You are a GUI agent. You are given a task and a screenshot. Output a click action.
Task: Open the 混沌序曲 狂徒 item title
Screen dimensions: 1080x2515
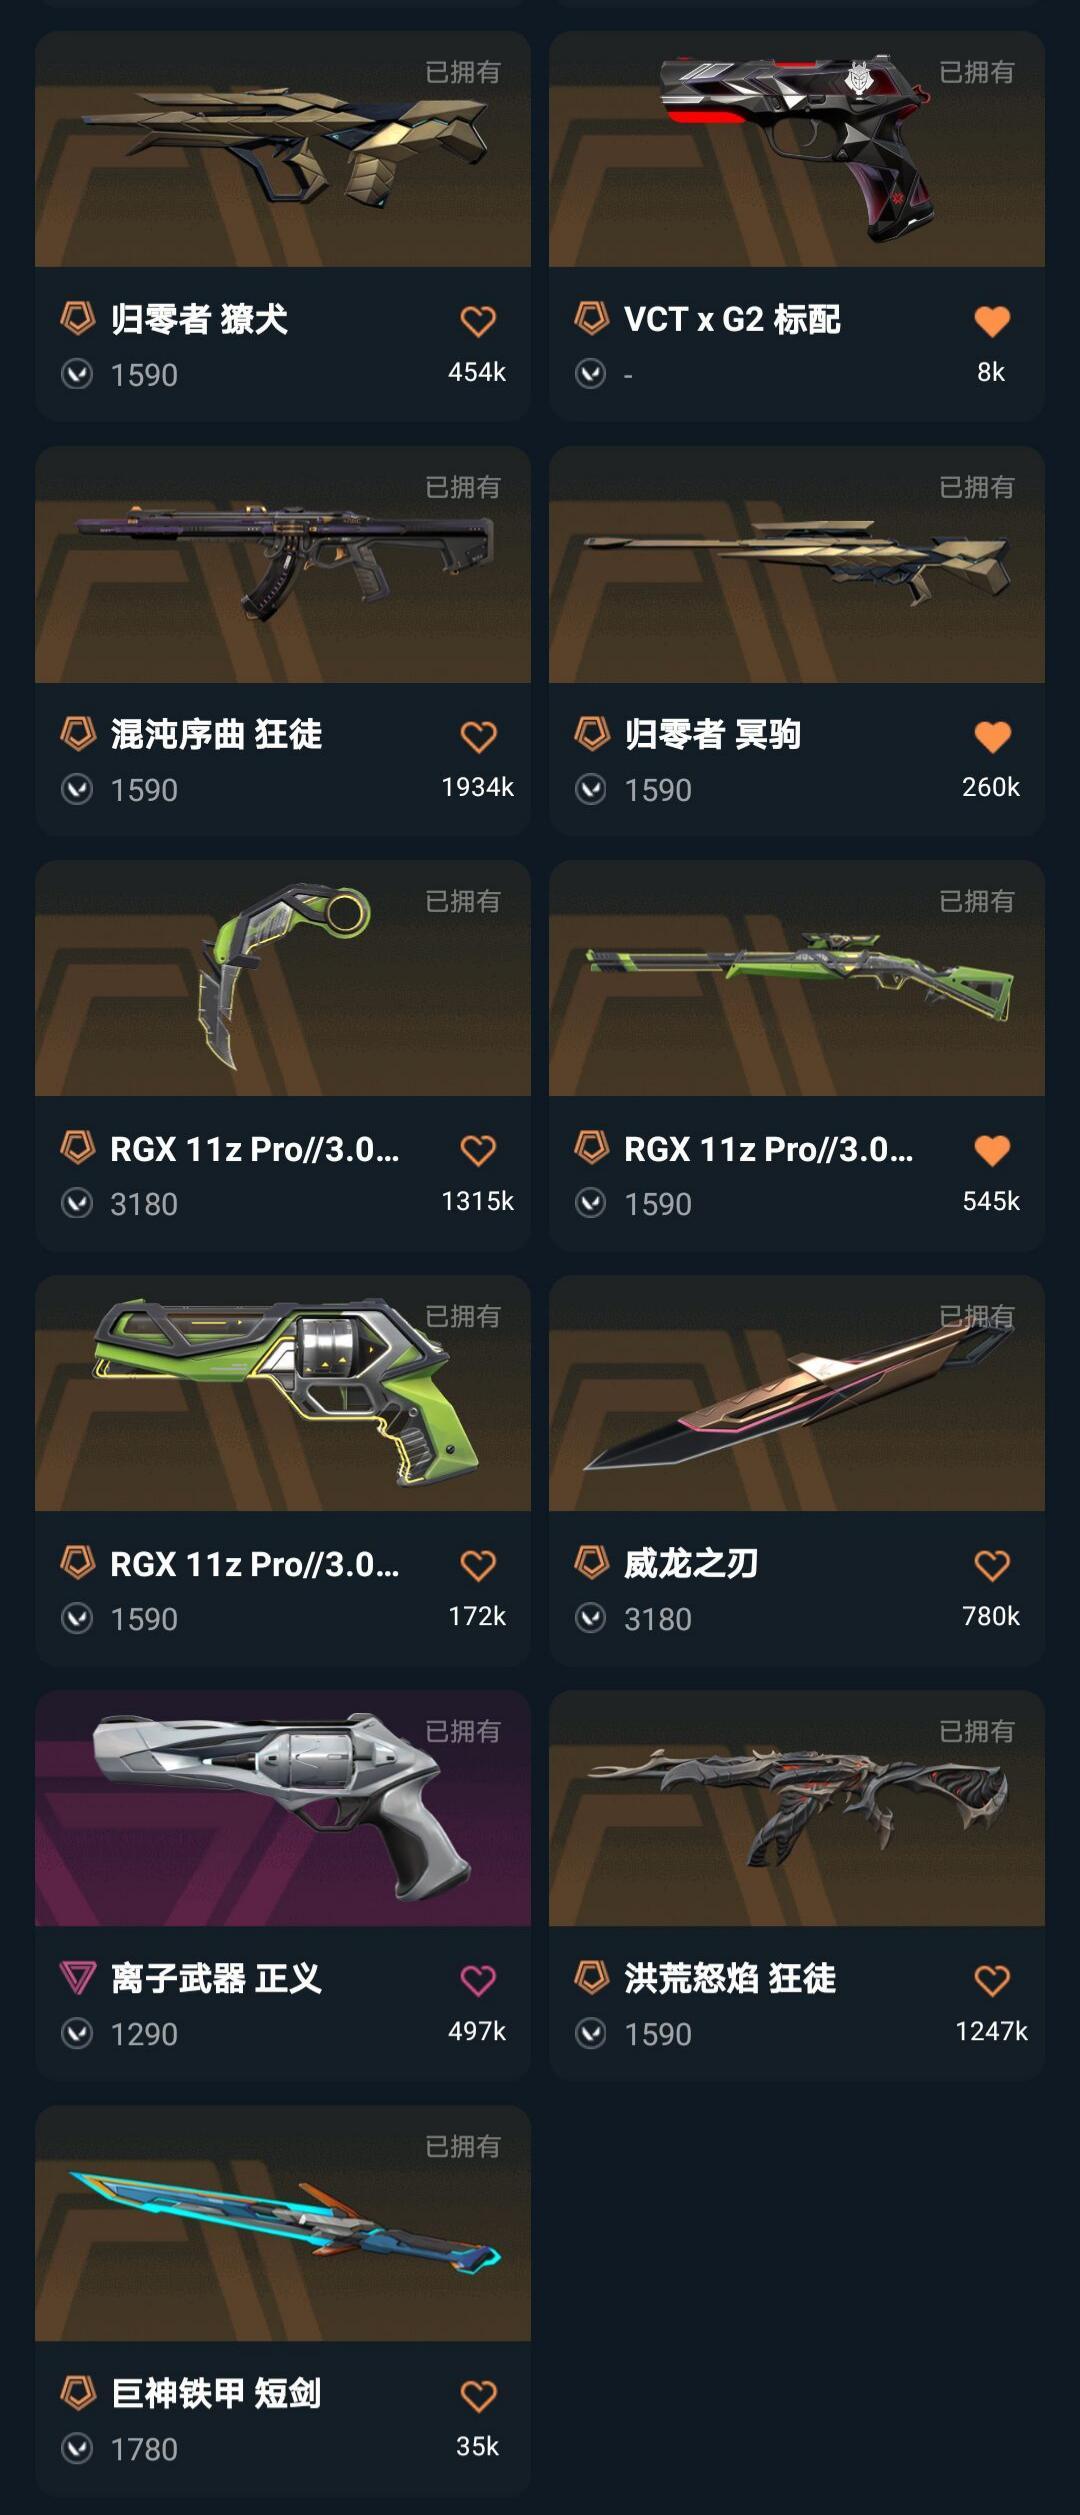[x=216, y=734]
